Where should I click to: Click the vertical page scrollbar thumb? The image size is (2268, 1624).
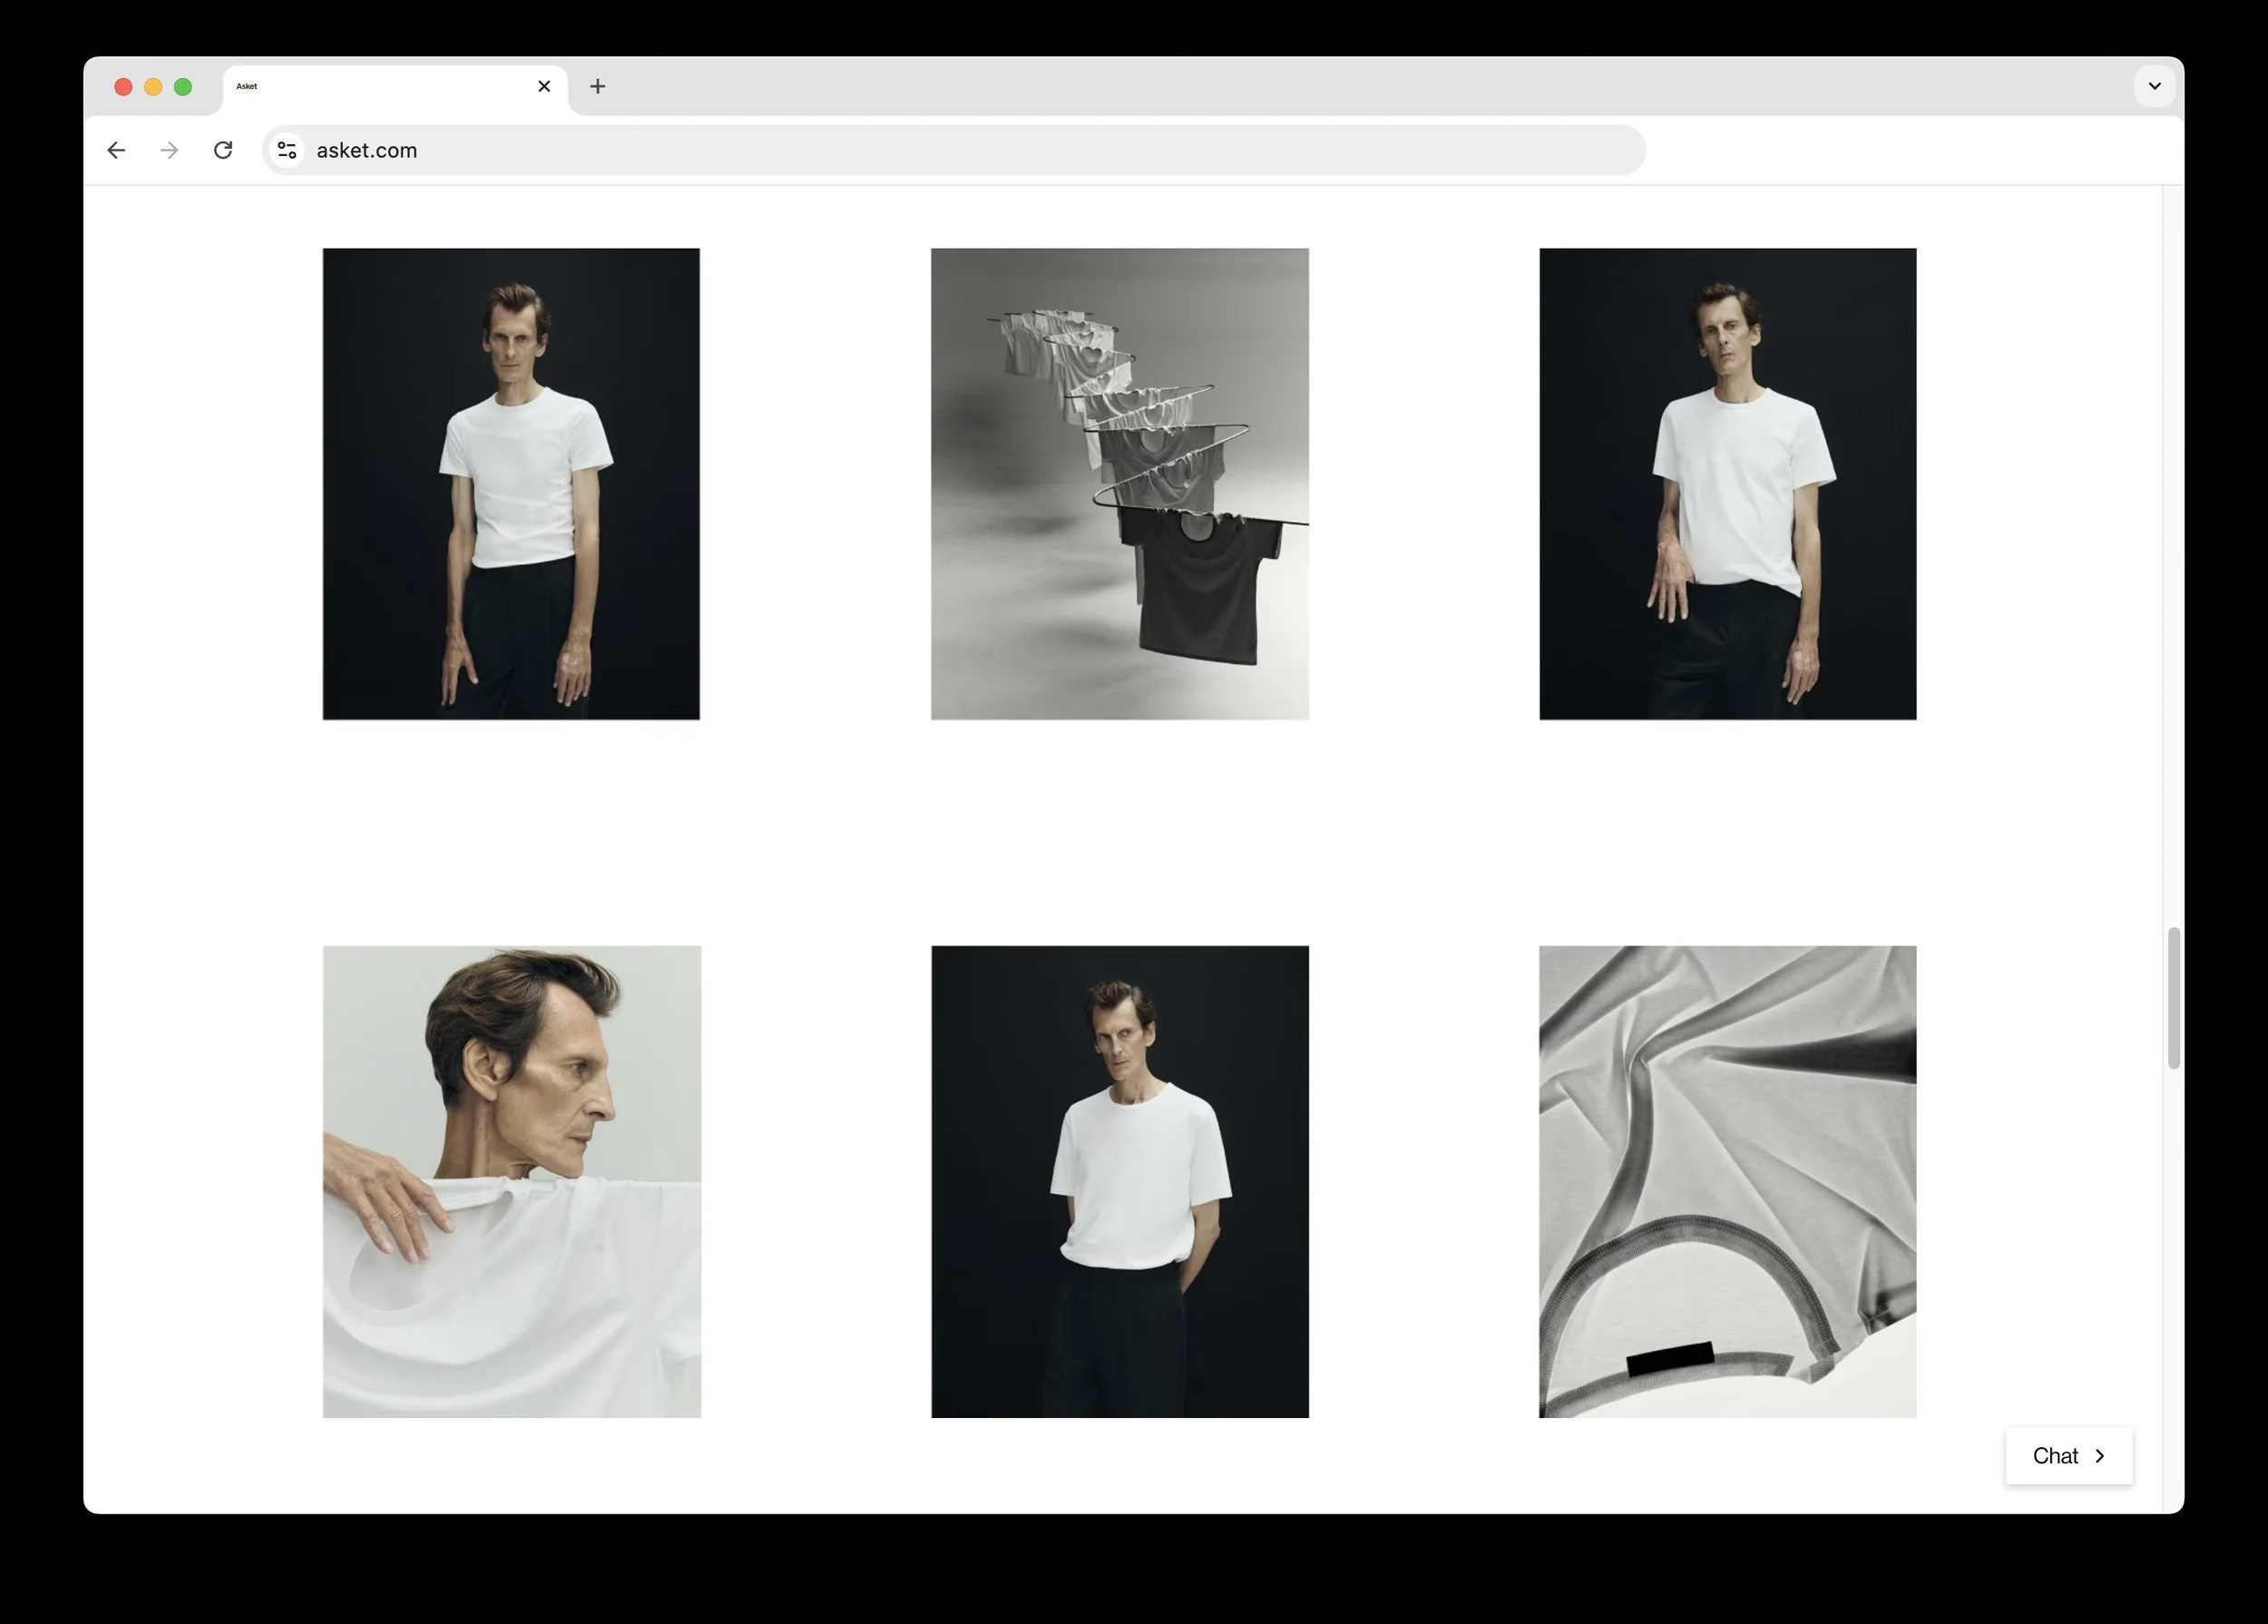click(x=2173, y=997)
